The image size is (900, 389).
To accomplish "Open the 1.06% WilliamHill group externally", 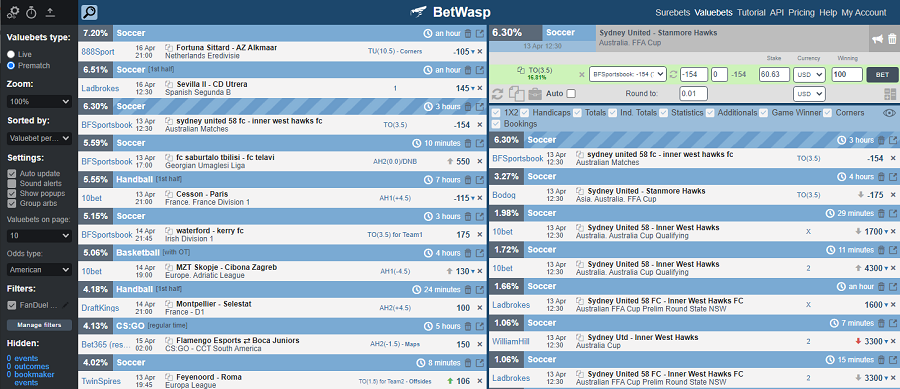I will [893, 322].
